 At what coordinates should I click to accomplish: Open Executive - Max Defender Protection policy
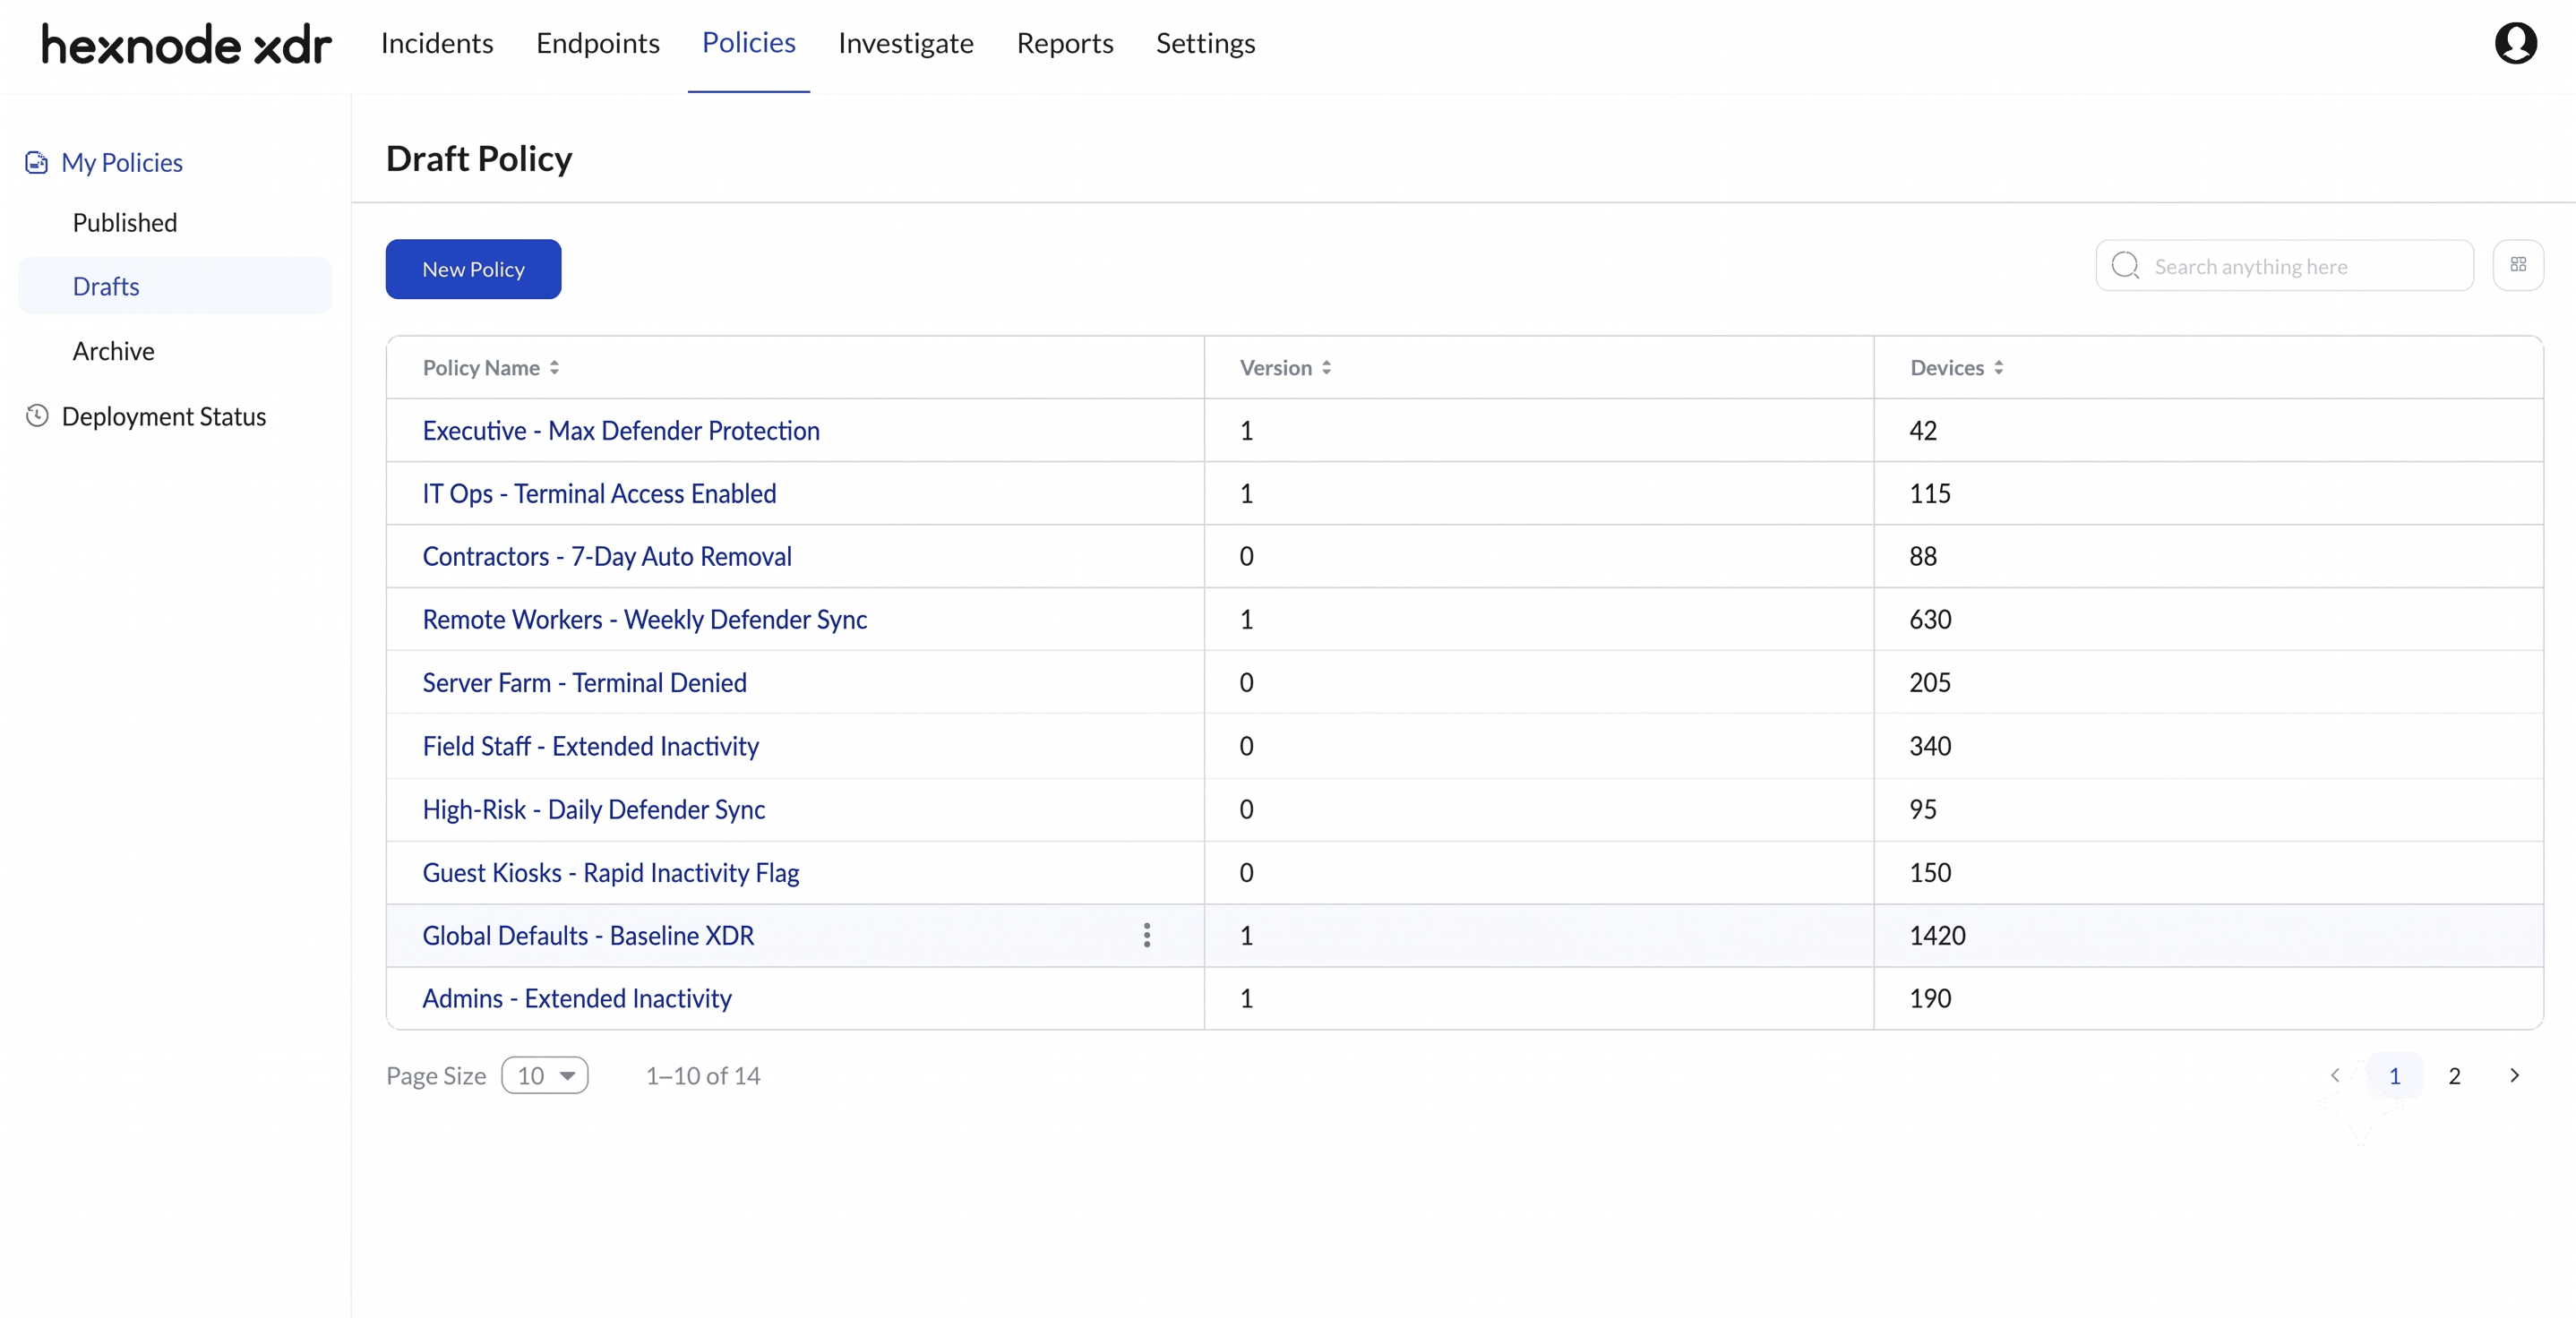tap(621, 430)
